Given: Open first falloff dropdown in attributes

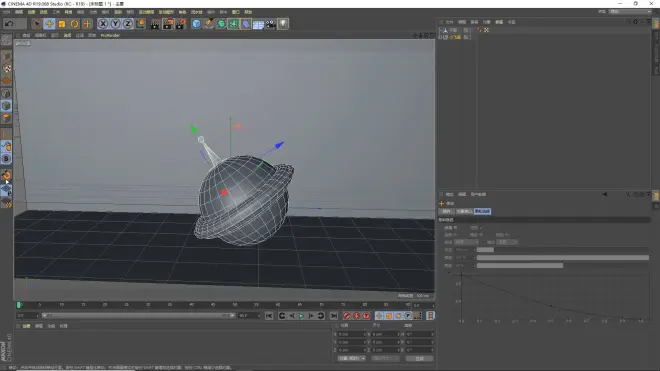Looking at the screenshot, I should pos(466,242).
